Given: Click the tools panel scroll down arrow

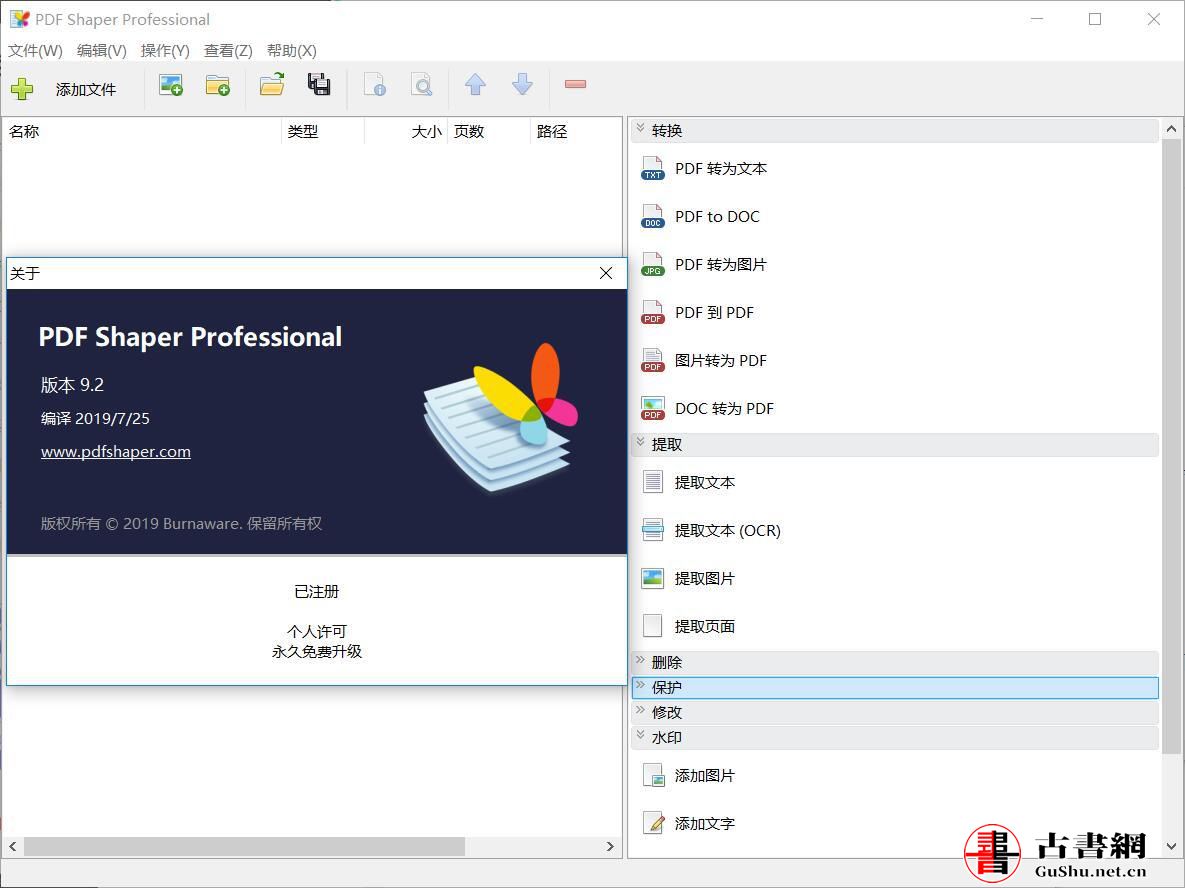Looking at the screenshot, I should [1171, 846].
